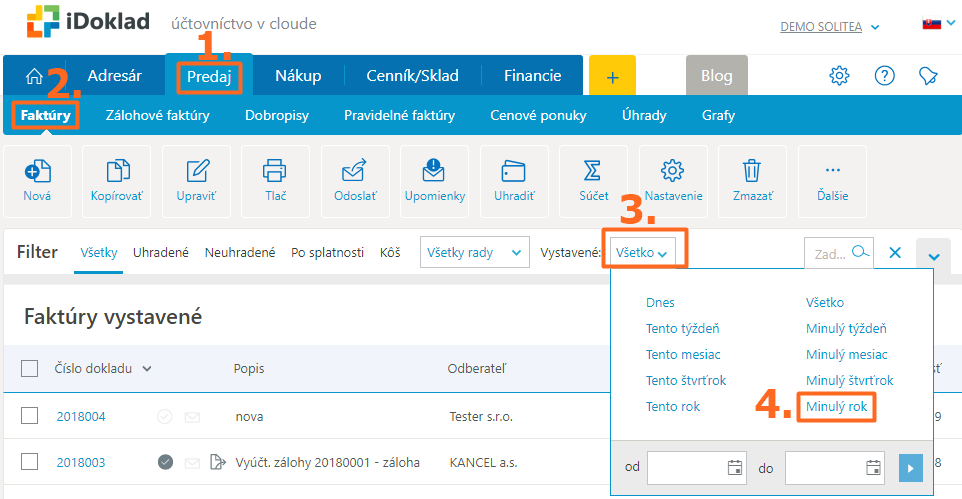Open the DEMO SOLITEA account dropdown

[829, 27]
